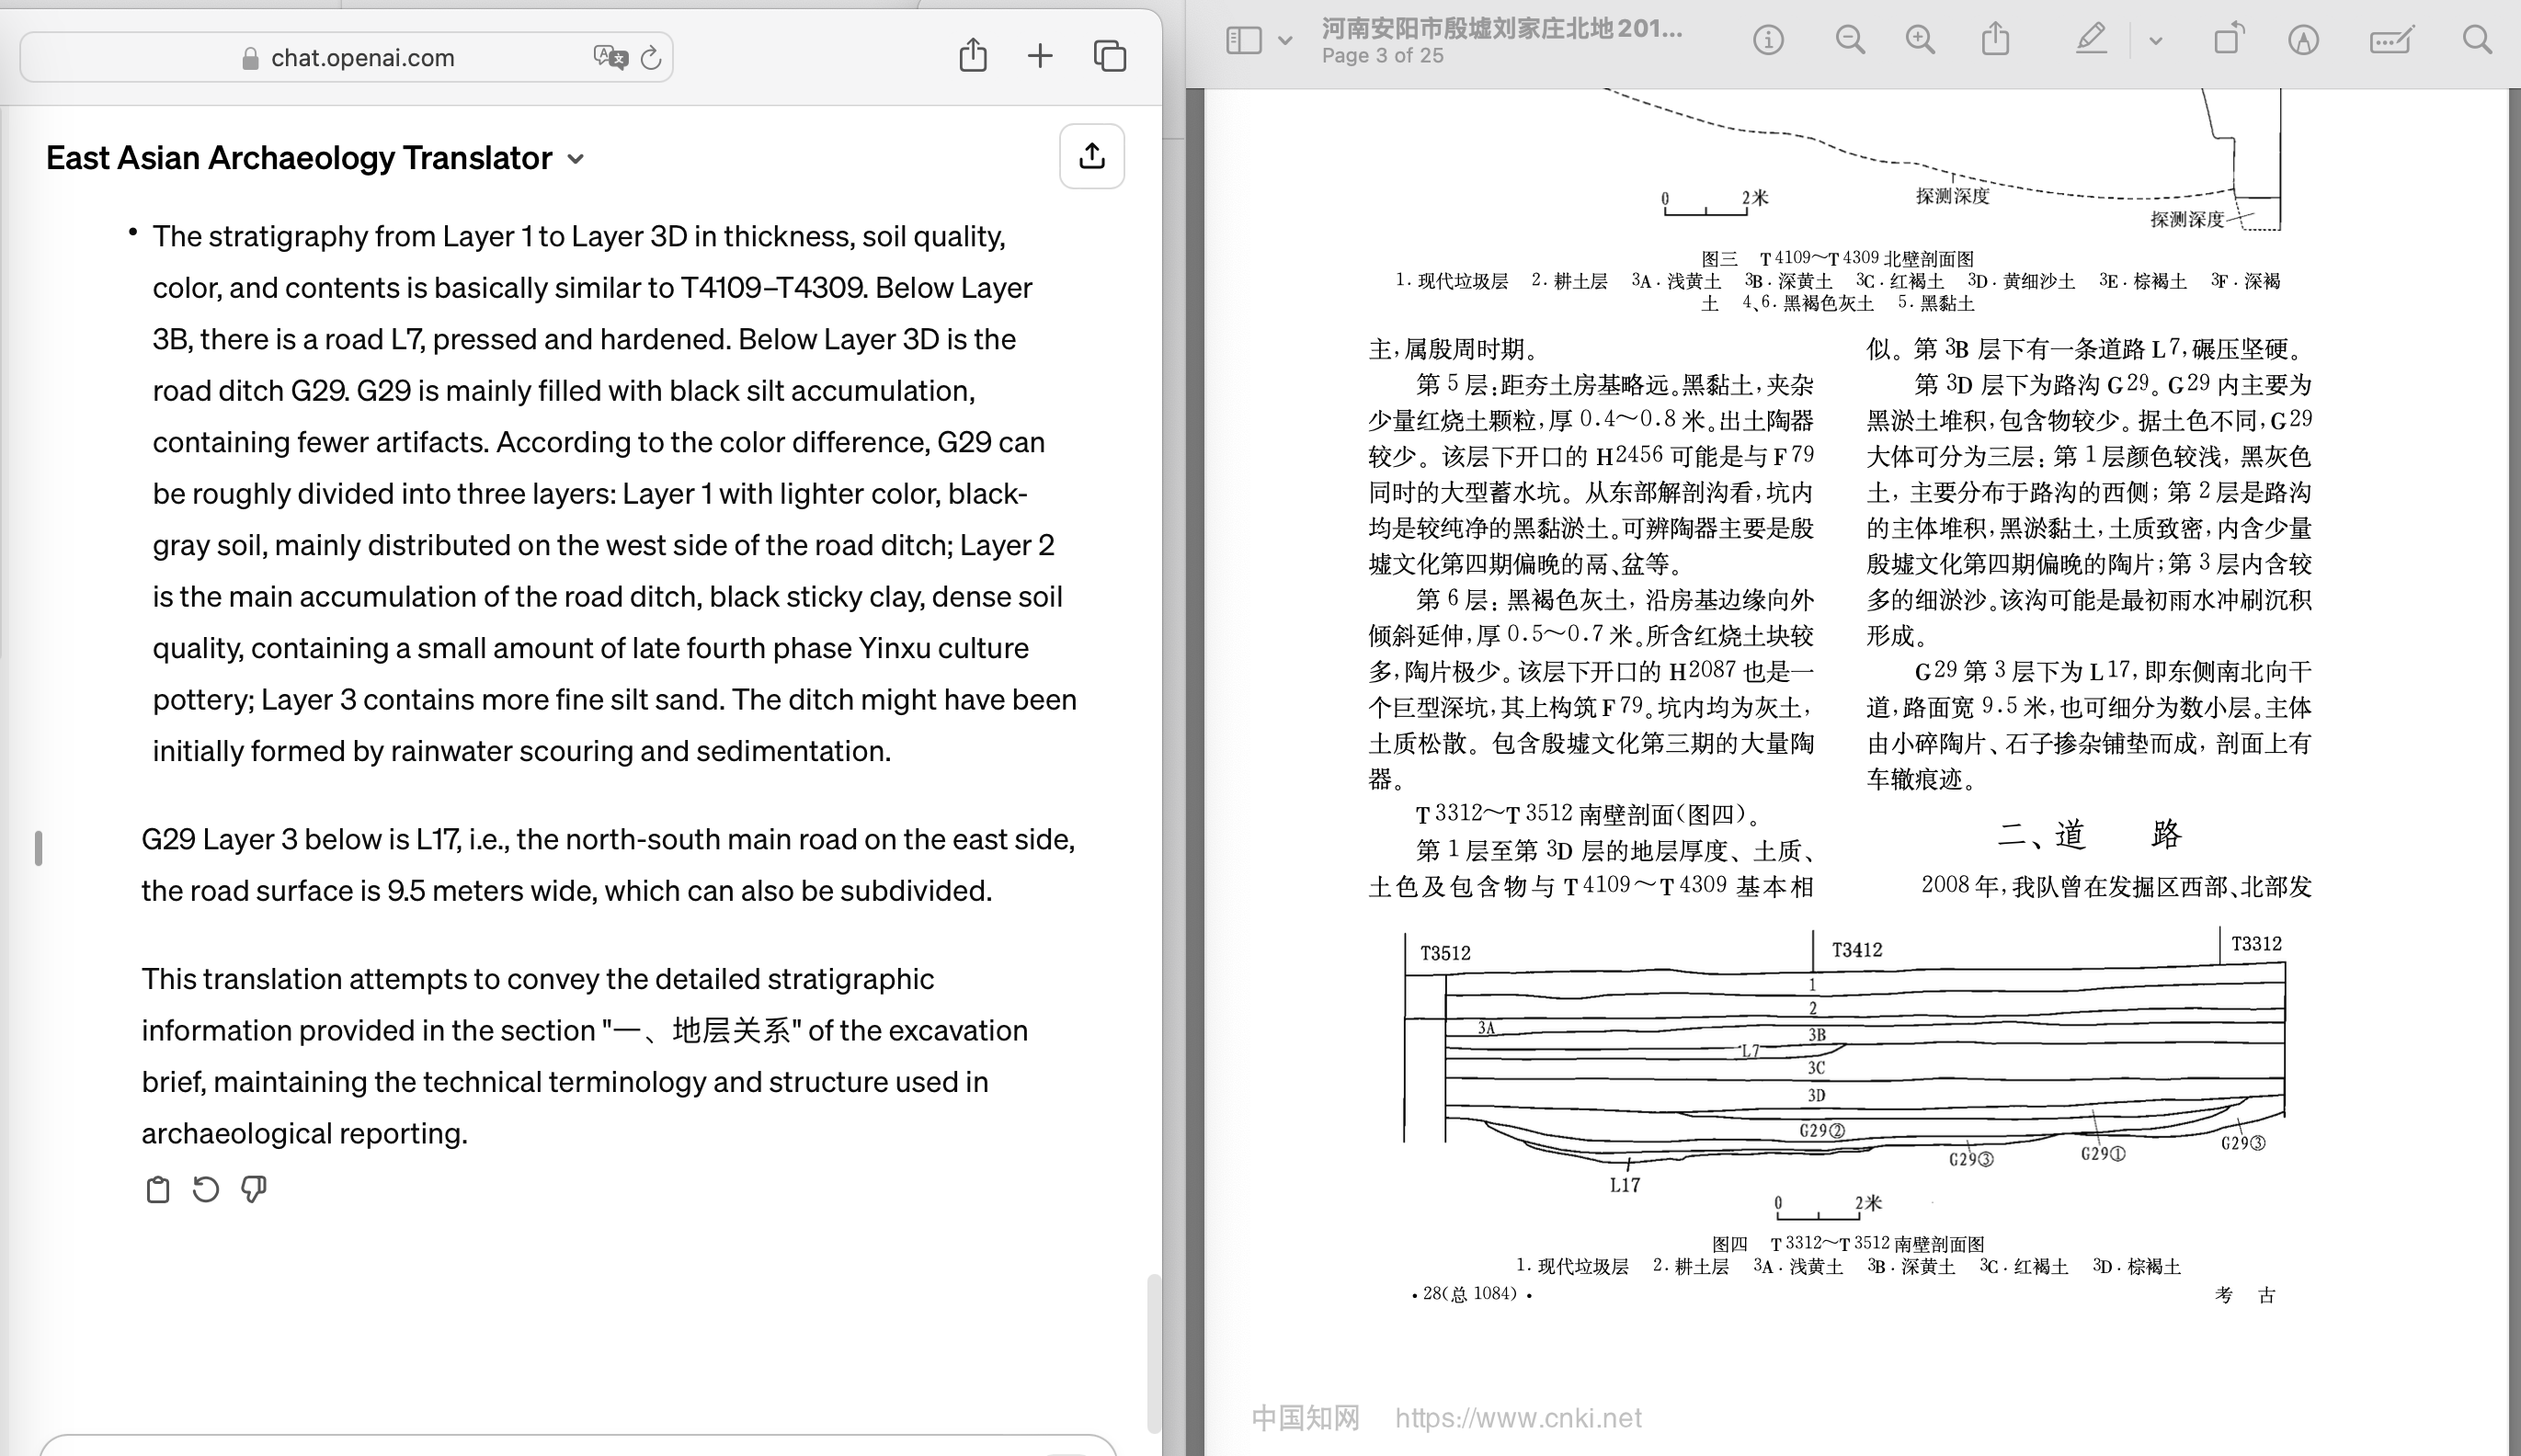The image size is (2521, 1456).
Task: Open Preview sidebar view options chevron
Action: point(1286,41)
